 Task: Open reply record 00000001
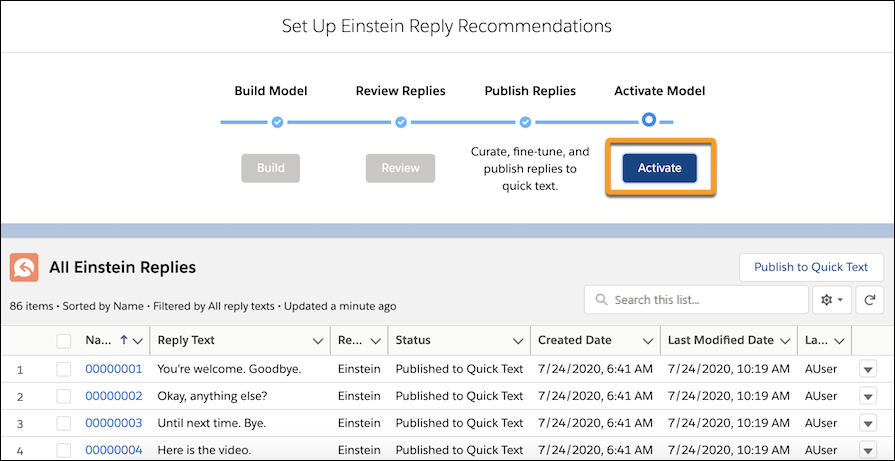point(114,369)
